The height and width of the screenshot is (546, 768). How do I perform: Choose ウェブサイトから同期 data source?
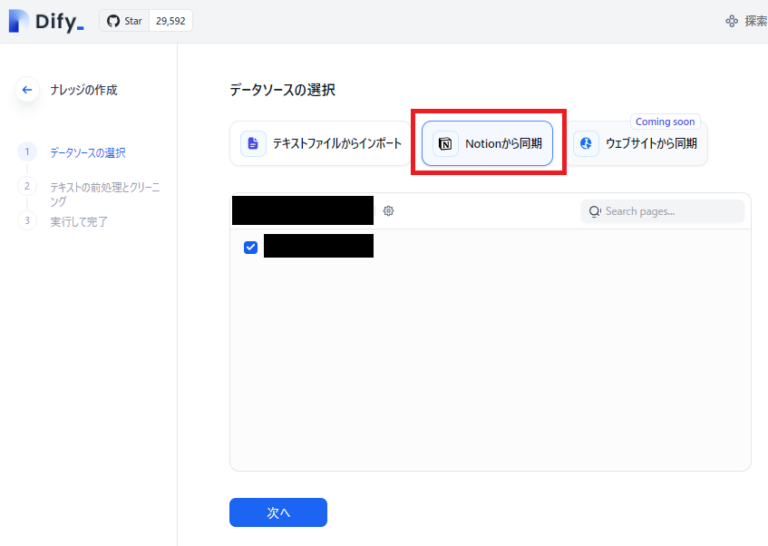point(639,144)
